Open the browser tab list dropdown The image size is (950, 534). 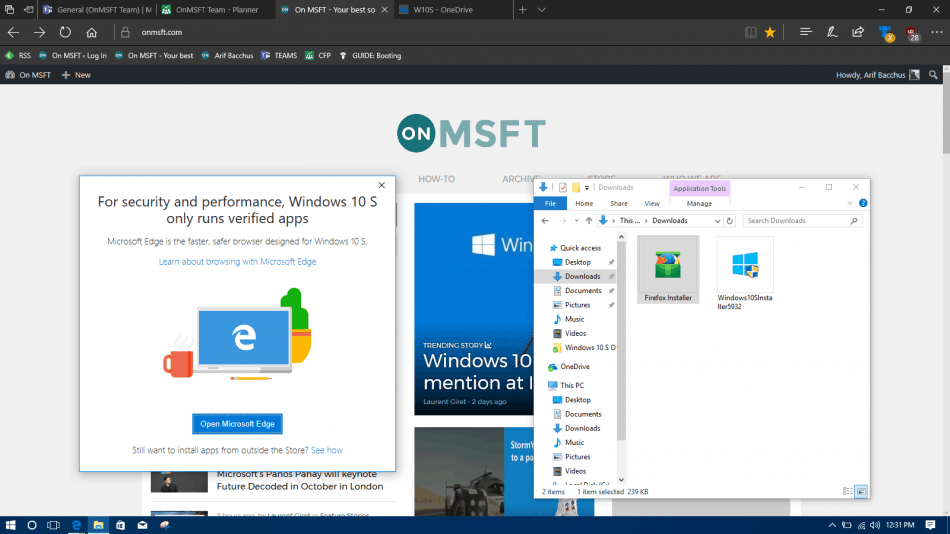pyautogui.click(x=542, y=10)
